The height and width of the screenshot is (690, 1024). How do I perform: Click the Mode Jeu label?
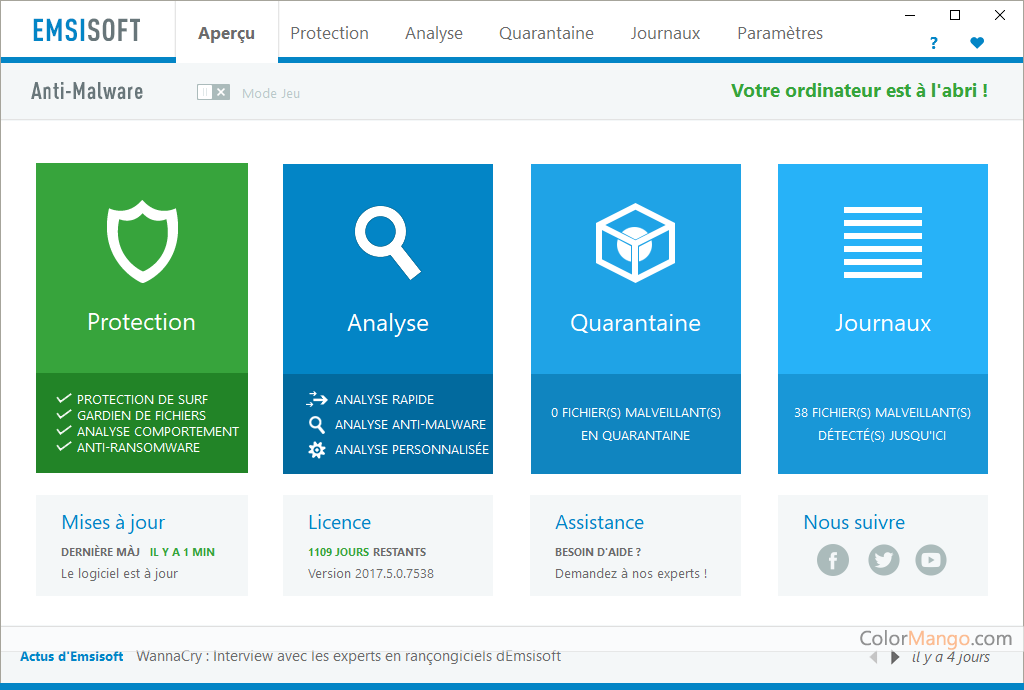coord(271,93)
